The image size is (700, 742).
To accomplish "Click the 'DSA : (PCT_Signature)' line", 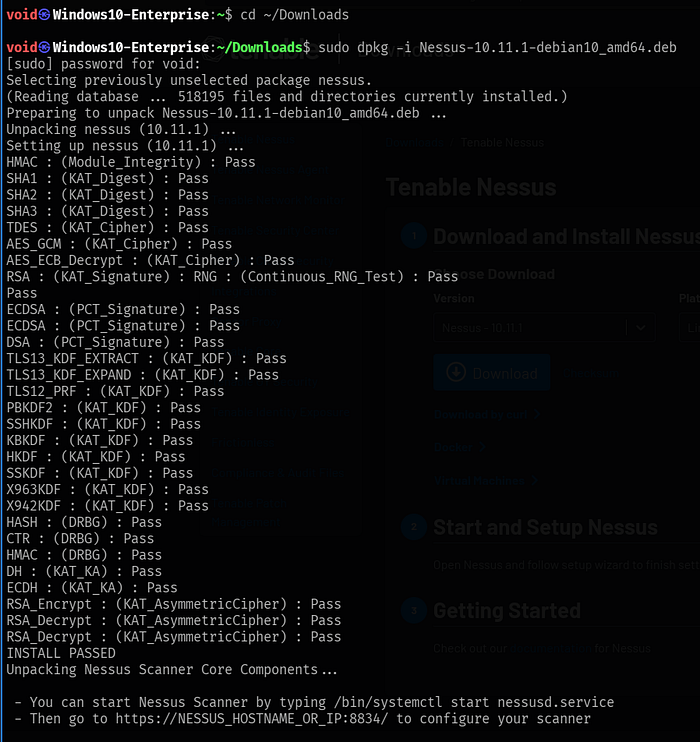I will (x=115, y=342).
